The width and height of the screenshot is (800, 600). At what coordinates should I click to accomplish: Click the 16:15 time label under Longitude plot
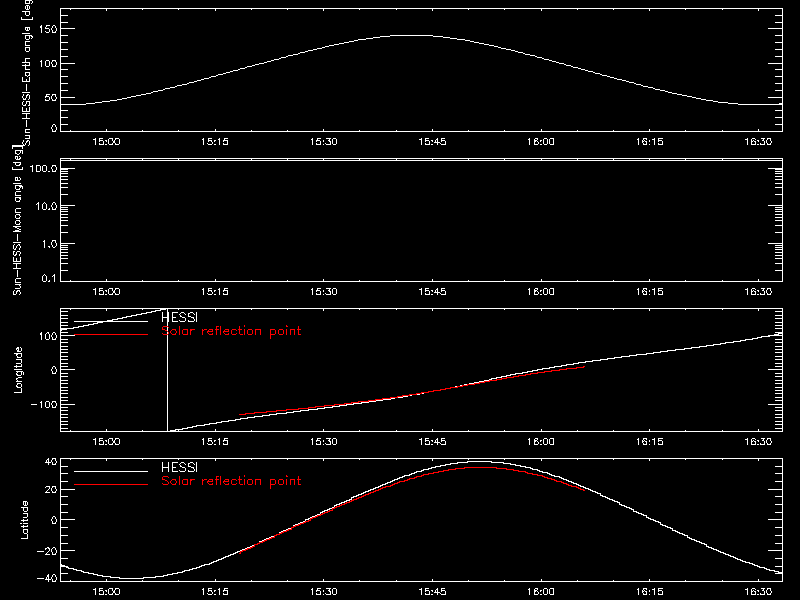(649, 441)
